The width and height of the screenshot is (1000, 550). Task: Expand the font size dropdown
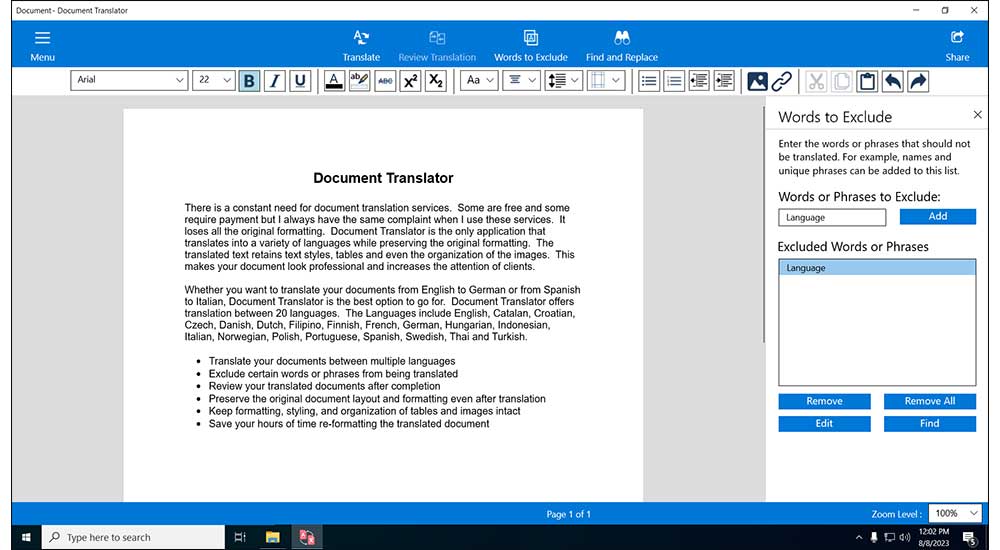click(214, 80)
